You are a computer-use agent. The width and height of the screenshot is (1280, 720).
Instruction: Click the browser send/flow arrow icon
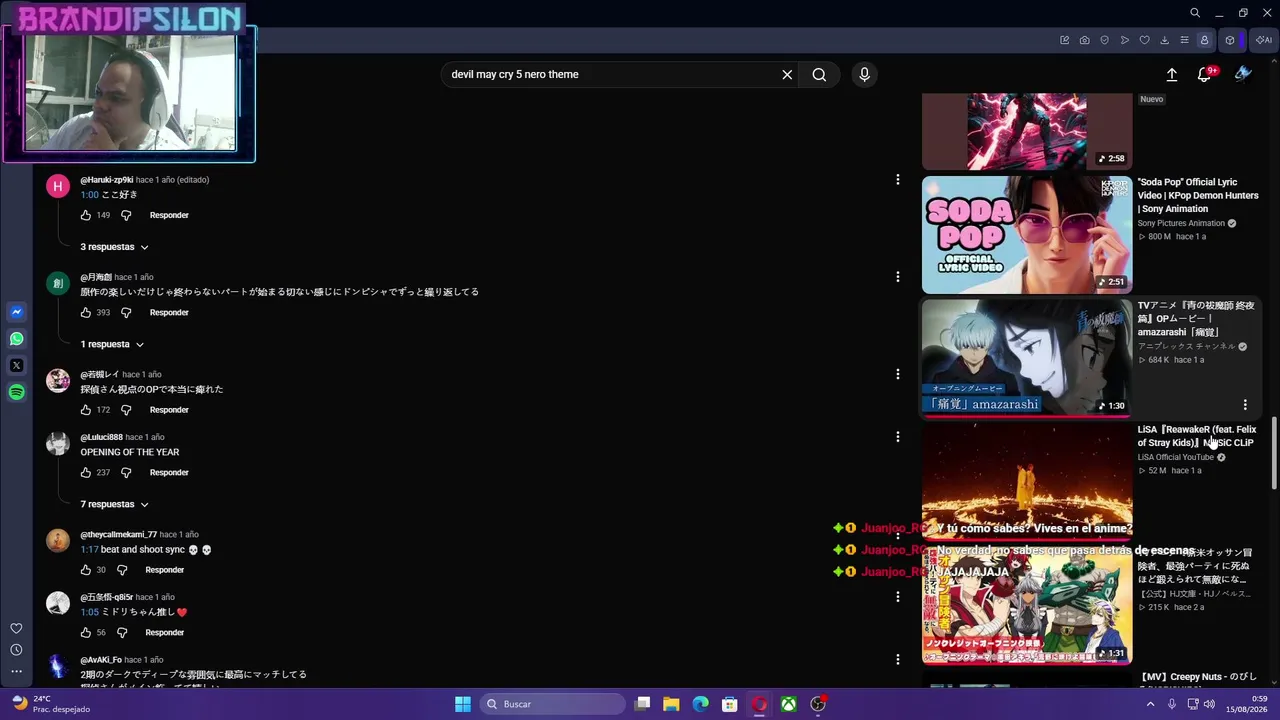[x=1125, y=40]
